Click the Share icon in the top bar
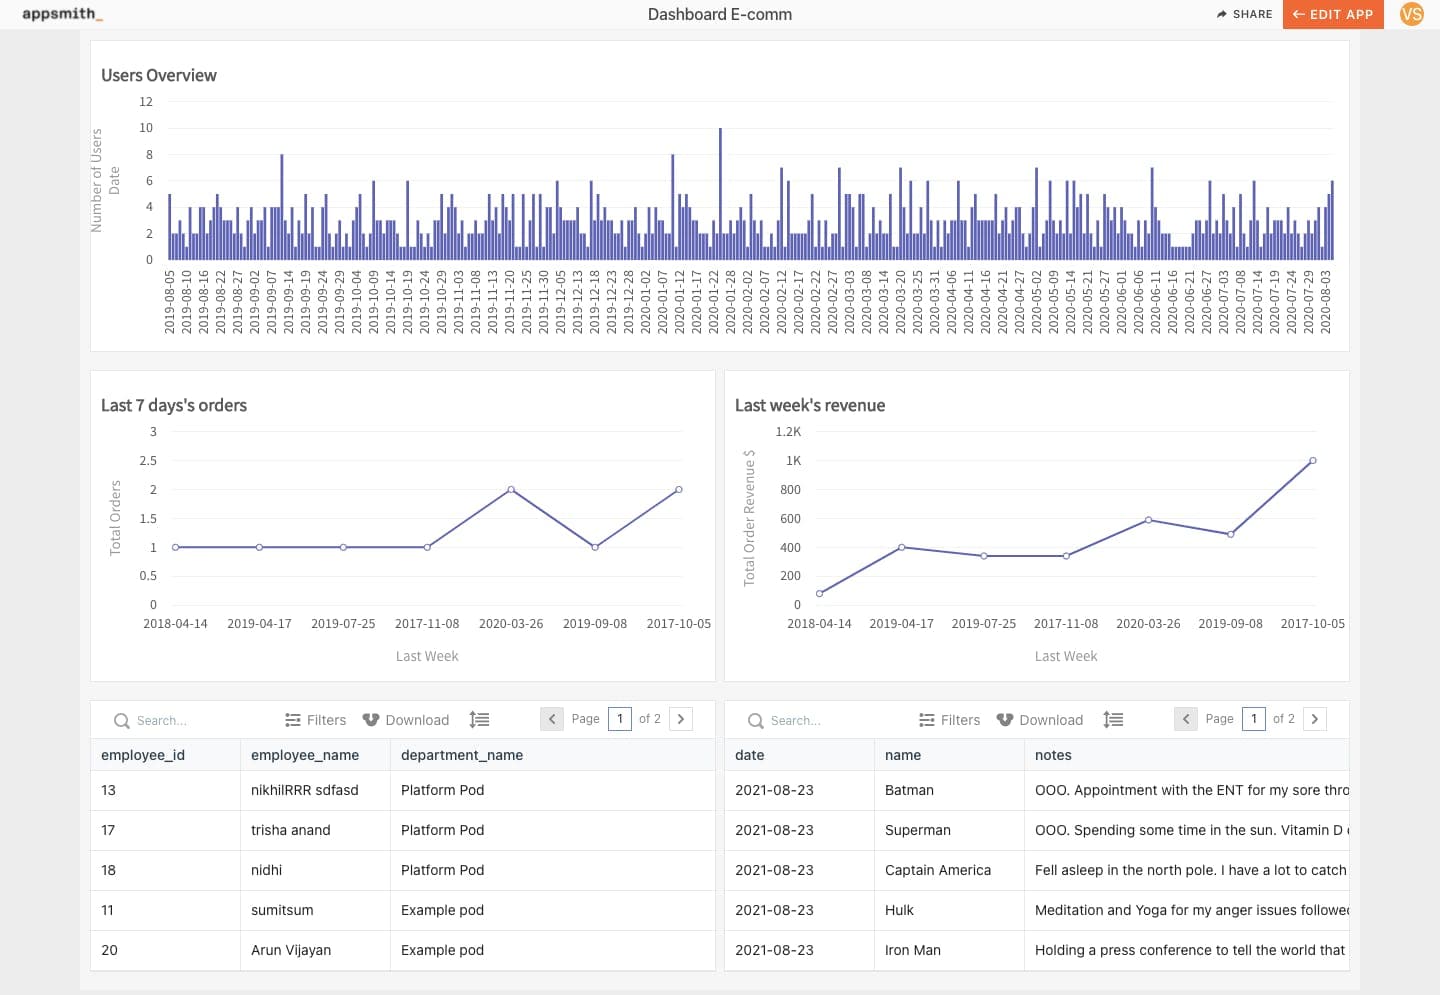1440x995 pixels. (x=1243, y=14)
